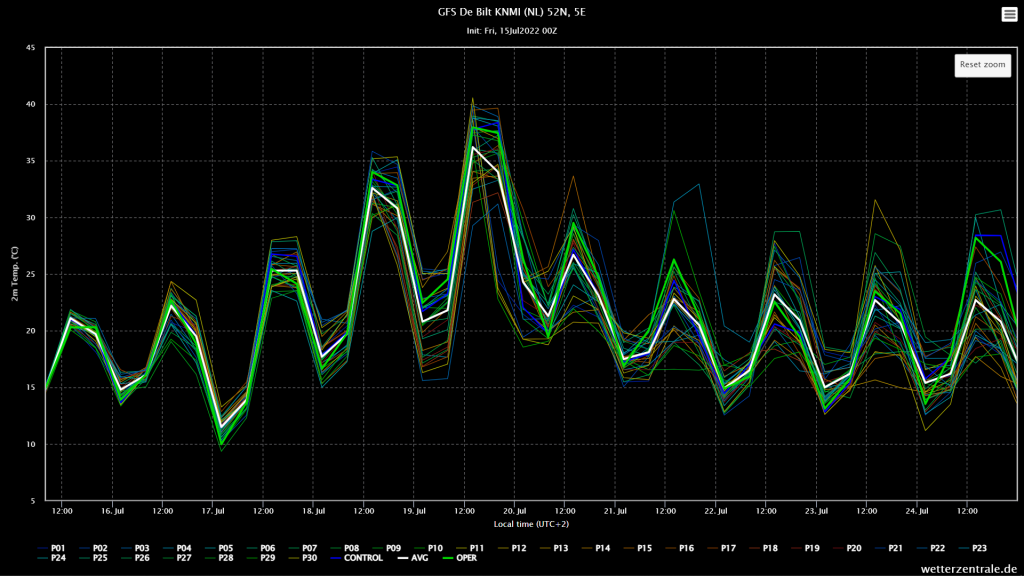Open the wetterzentrale.de credits link
The image size is (1024, 576).
pos(968,569)
